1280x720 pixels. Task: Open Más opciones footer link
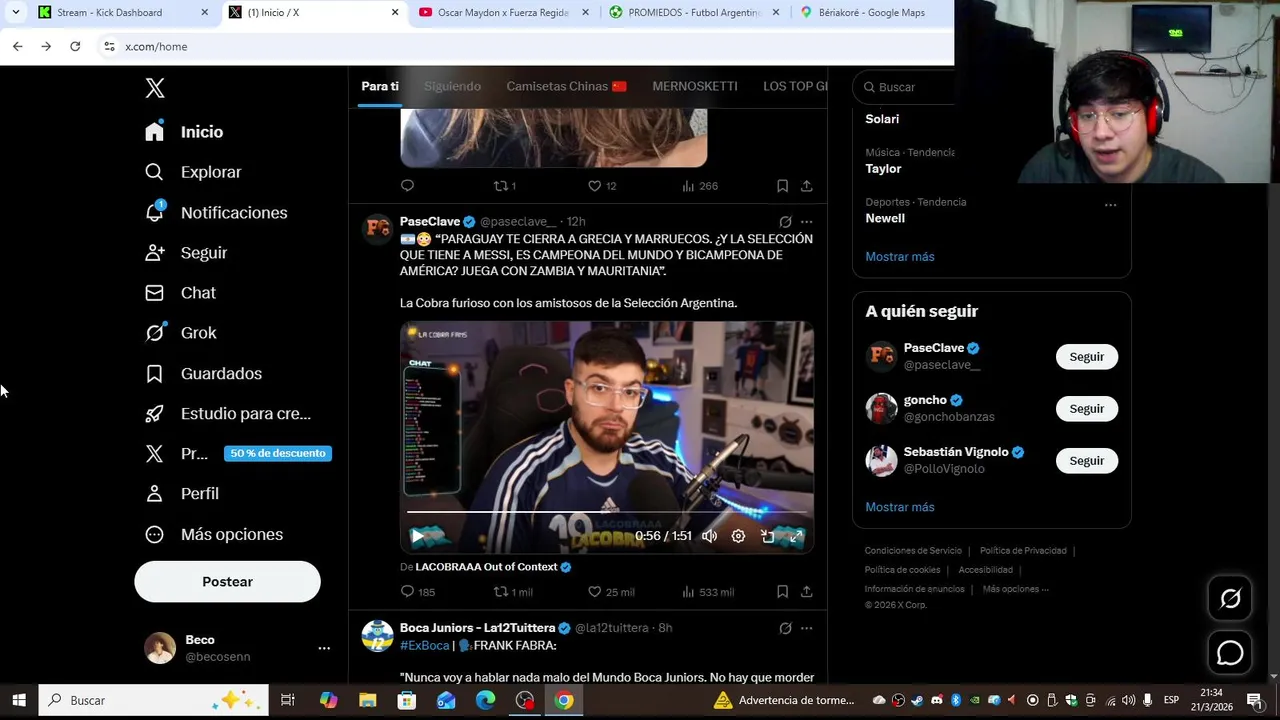[1016, 589]
